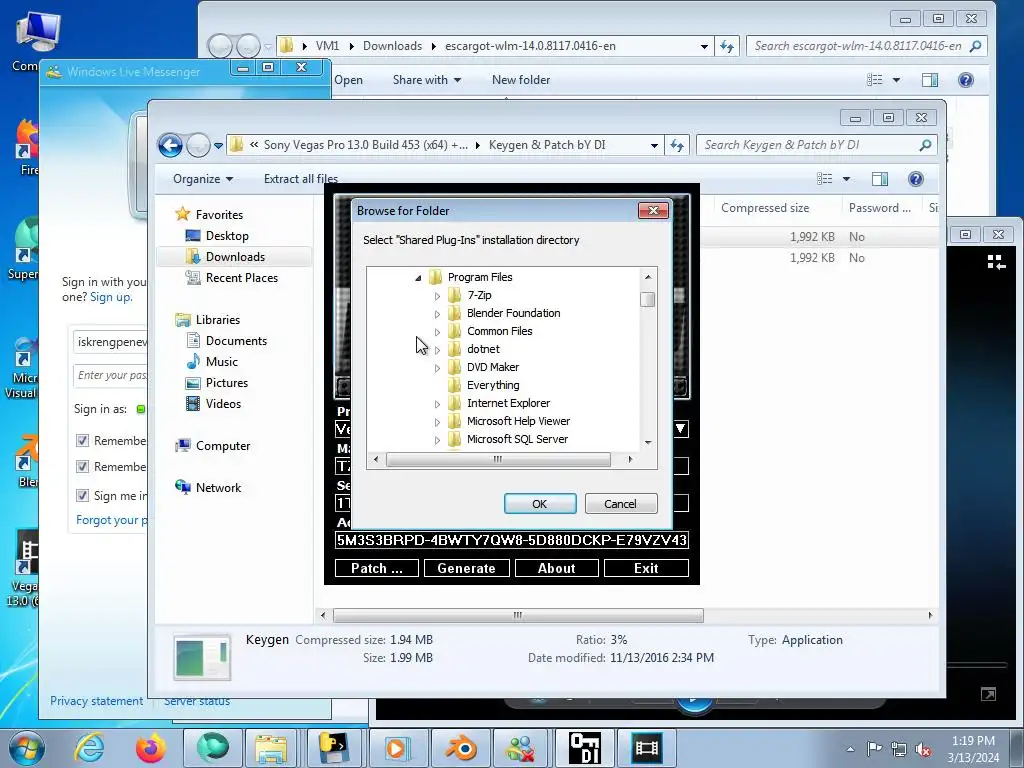Viewport: 1024px width, 768px height.
Task: Open Windows Live Messenger taskbar icon
Action: [520, 748]
